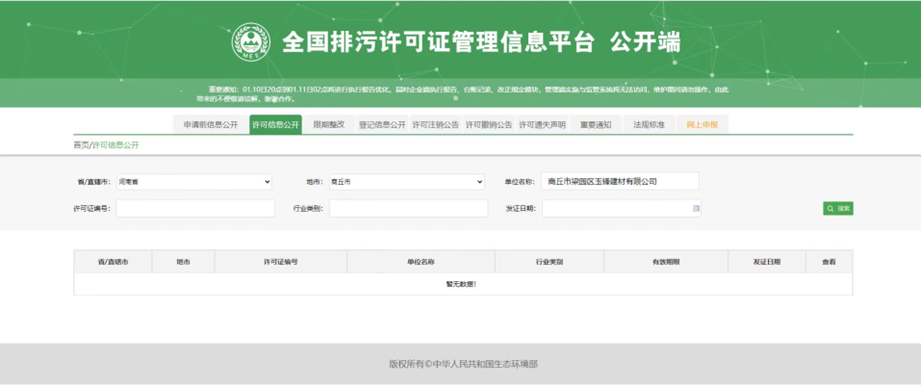The height and width of the screenshot is (389, 921).
Task: Click the green 搜索 search button
Action: pos(838,208)
